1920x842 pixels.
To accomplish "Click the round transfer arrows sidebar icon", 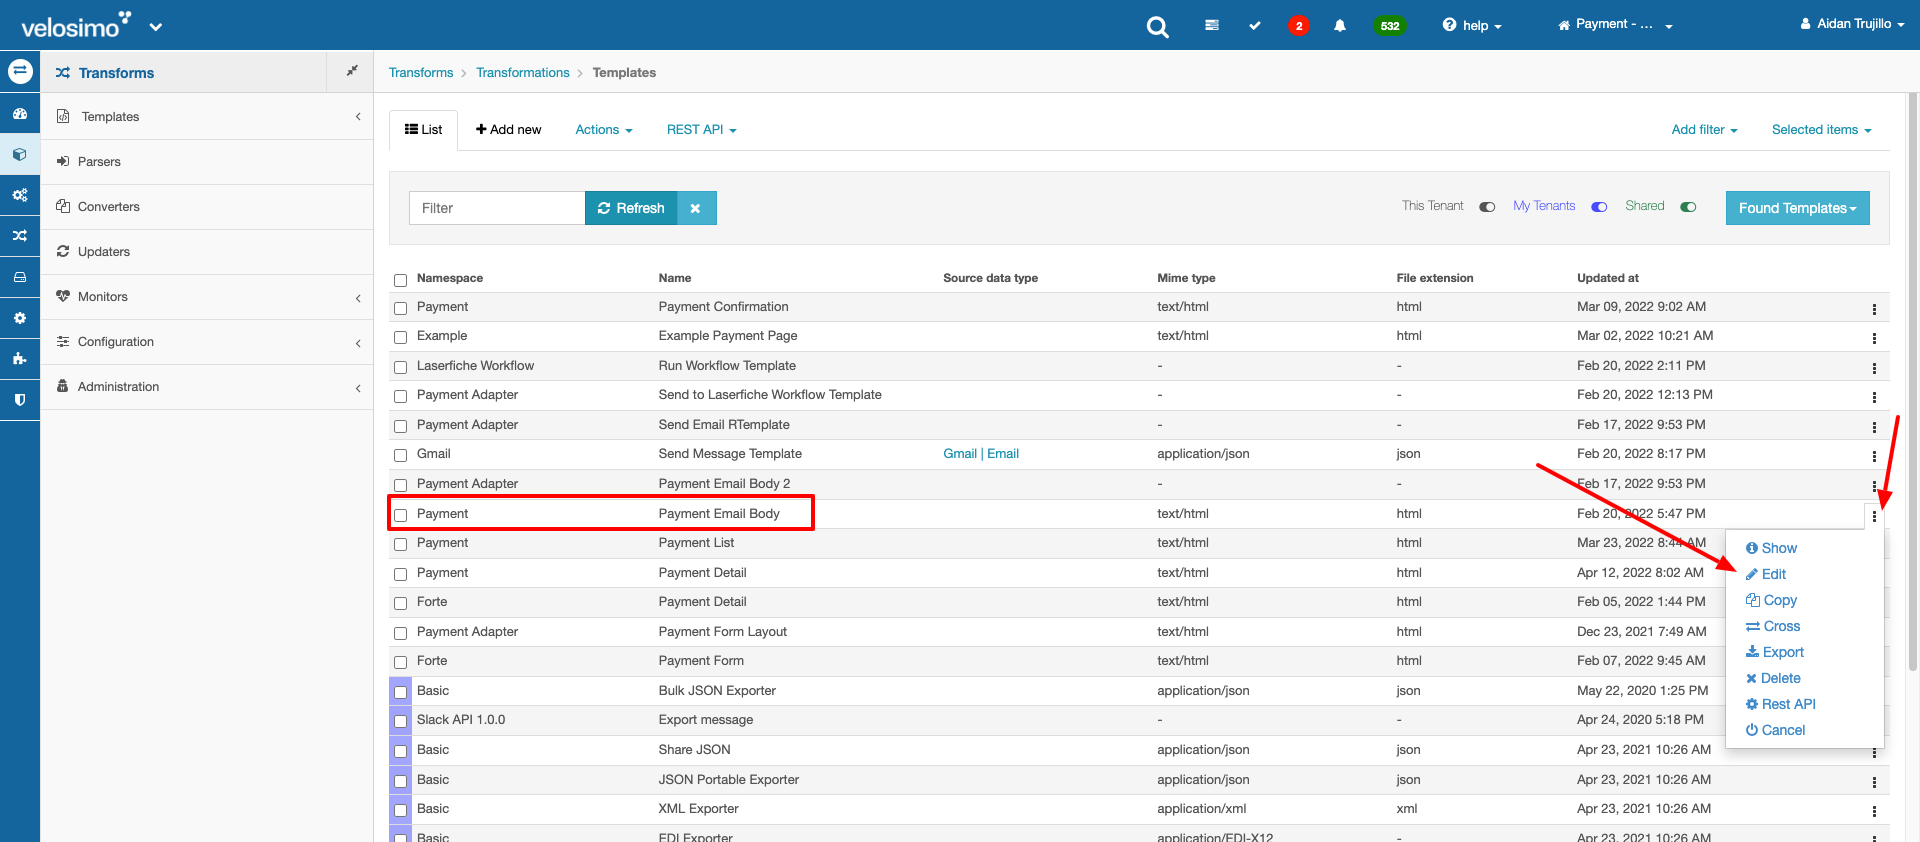I will coord(20,71).
